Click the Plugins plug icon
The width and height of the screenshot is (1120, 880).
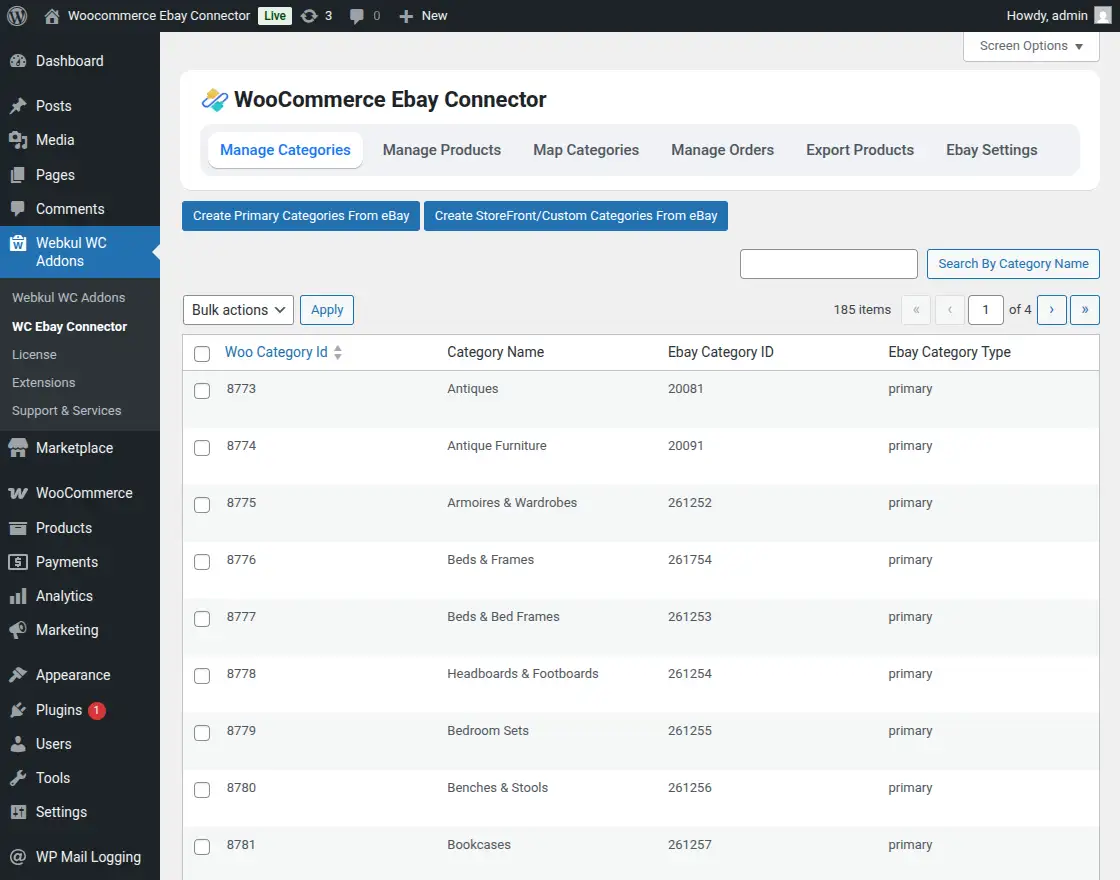coord(18,710)
